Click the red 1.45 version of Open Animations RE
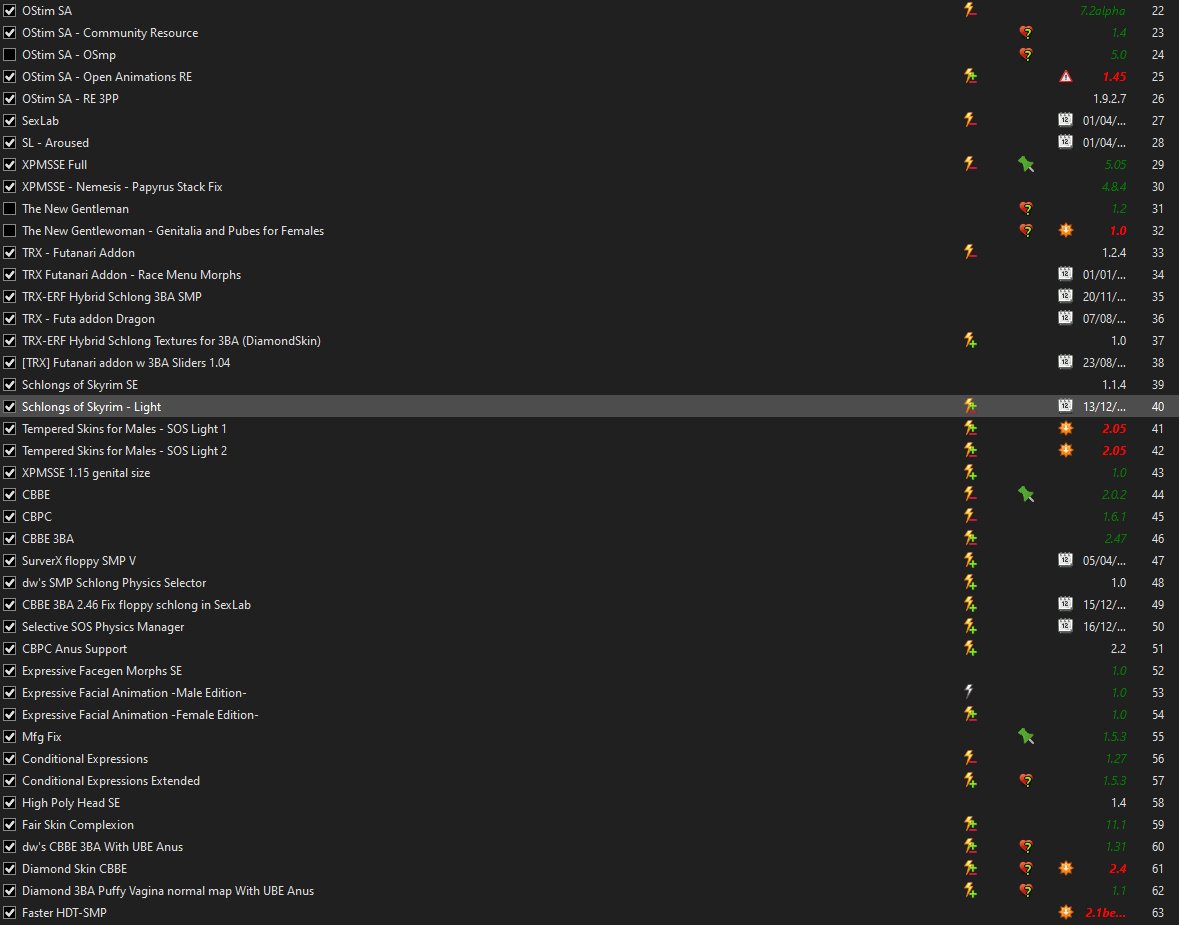This screenshot has height=925, width=1179. coord(1114,77)
